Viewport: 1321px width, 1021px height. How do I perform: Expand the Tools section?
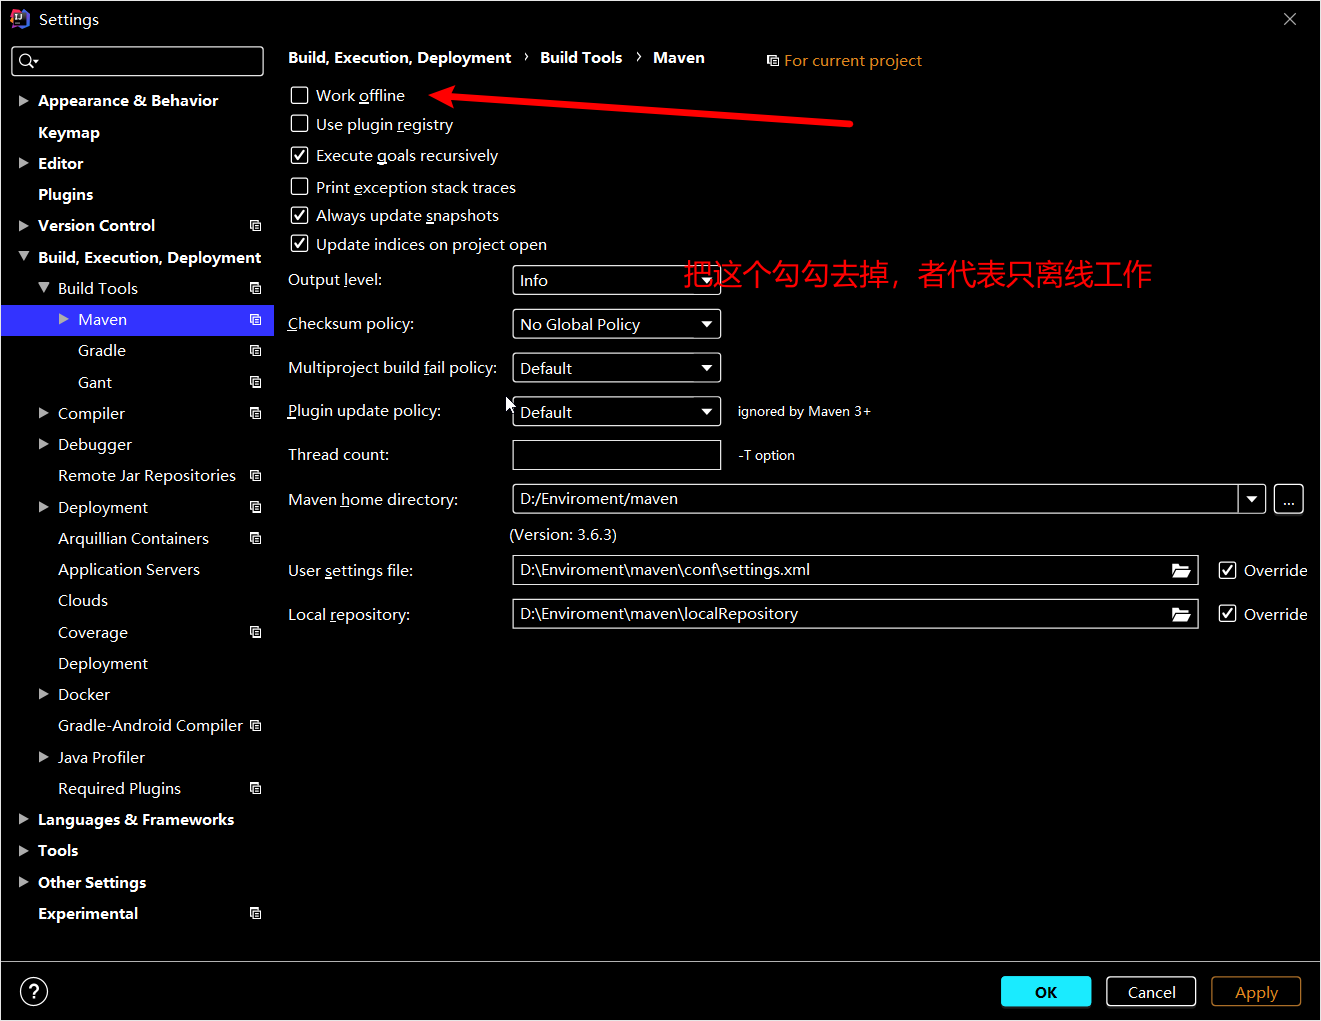(23, 850)
